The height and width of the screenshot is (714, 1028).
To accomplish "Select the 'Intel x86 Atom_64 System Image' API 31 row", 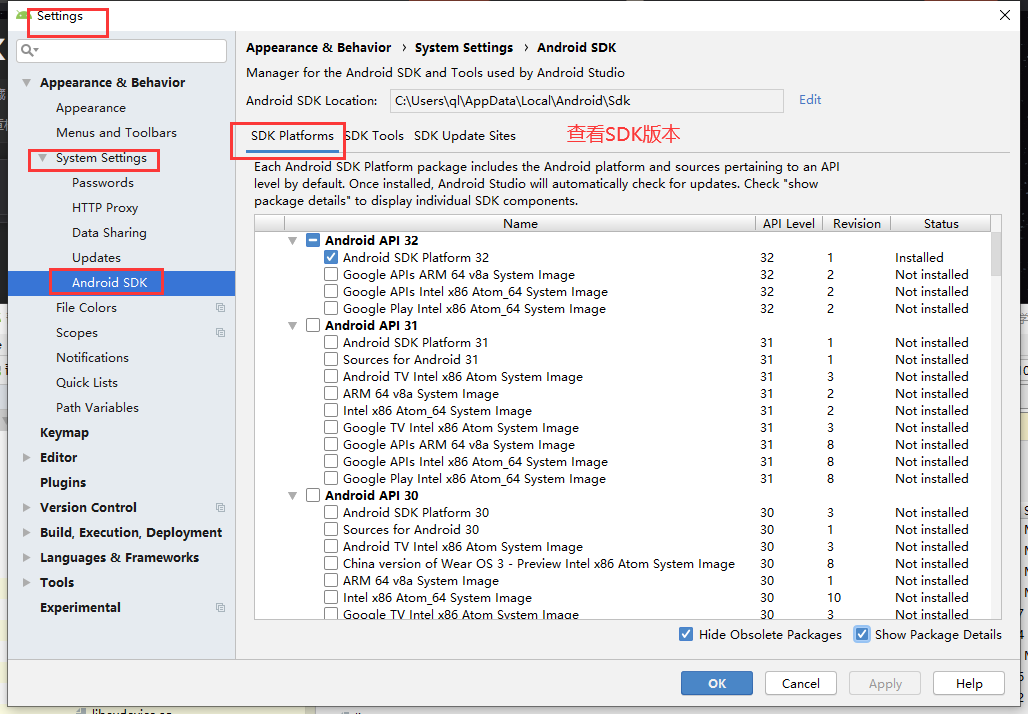I will pyautogui.click(x=623, y=411).
